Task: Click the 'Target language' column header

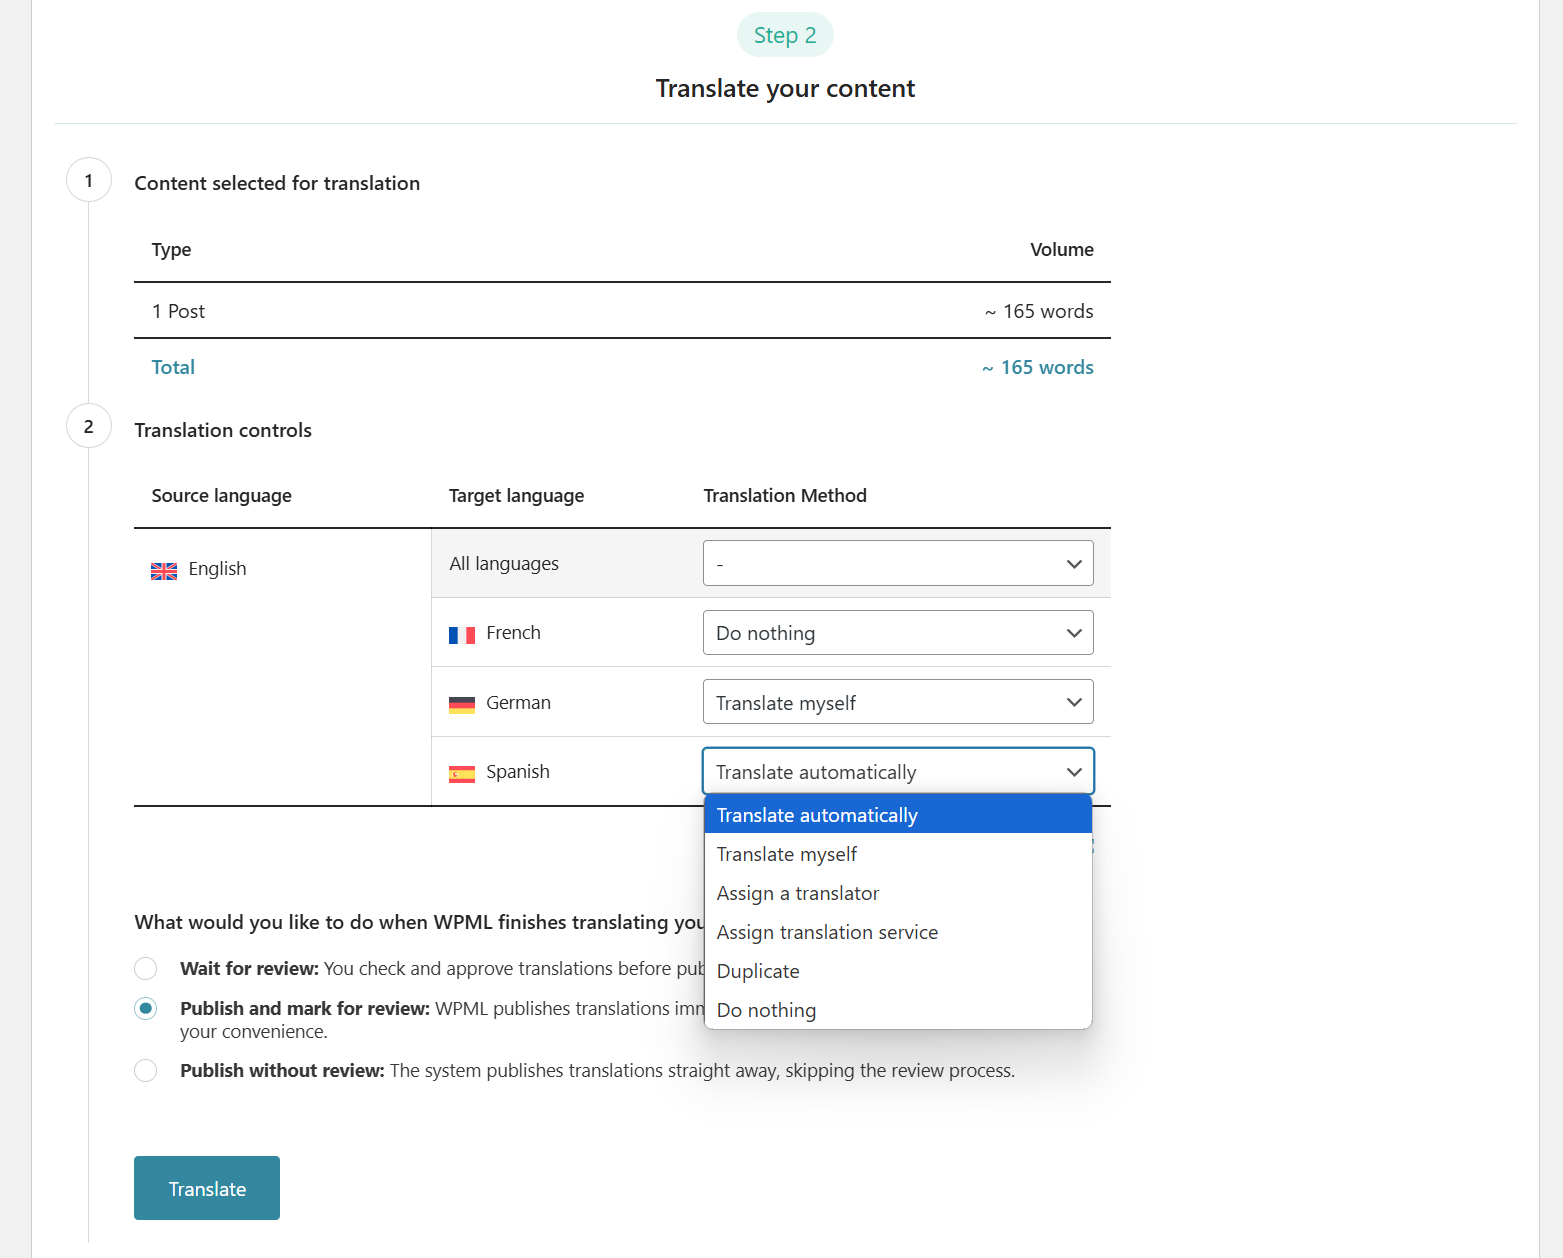Action: [516, 495]
